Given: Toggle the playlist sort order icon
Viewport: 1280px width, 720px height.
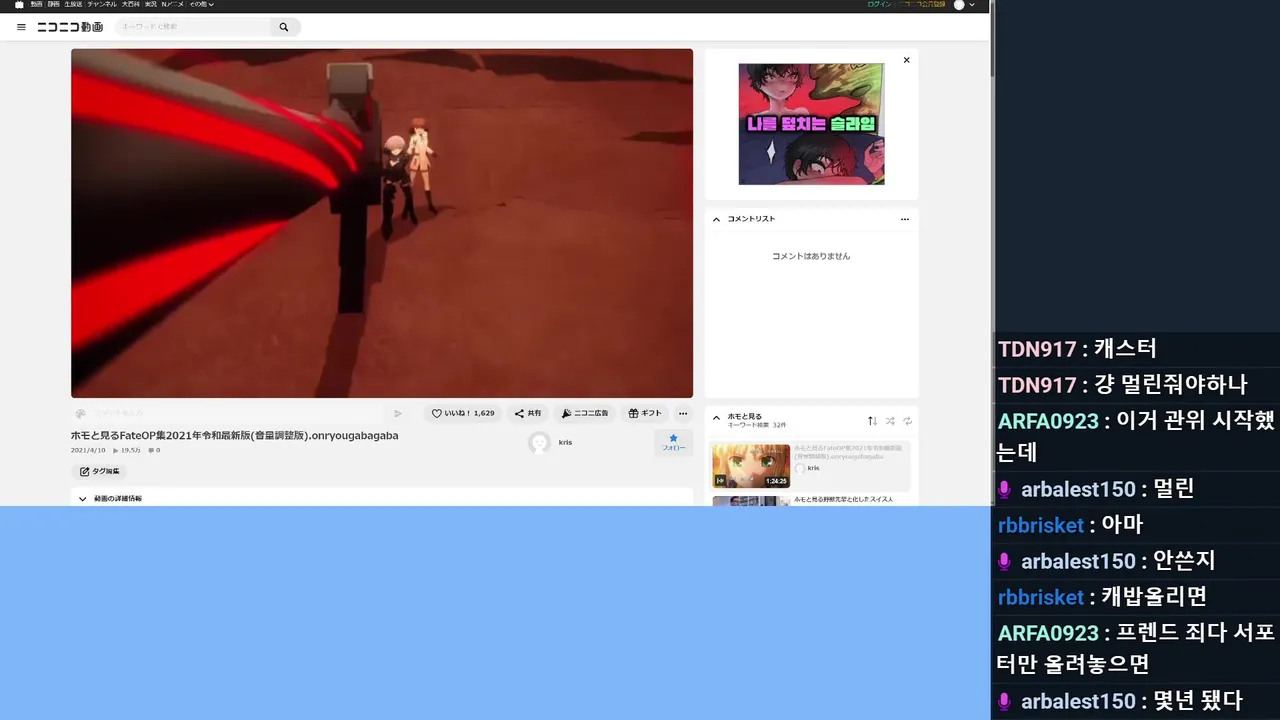Looking at the screenshot, I should 872,421.
